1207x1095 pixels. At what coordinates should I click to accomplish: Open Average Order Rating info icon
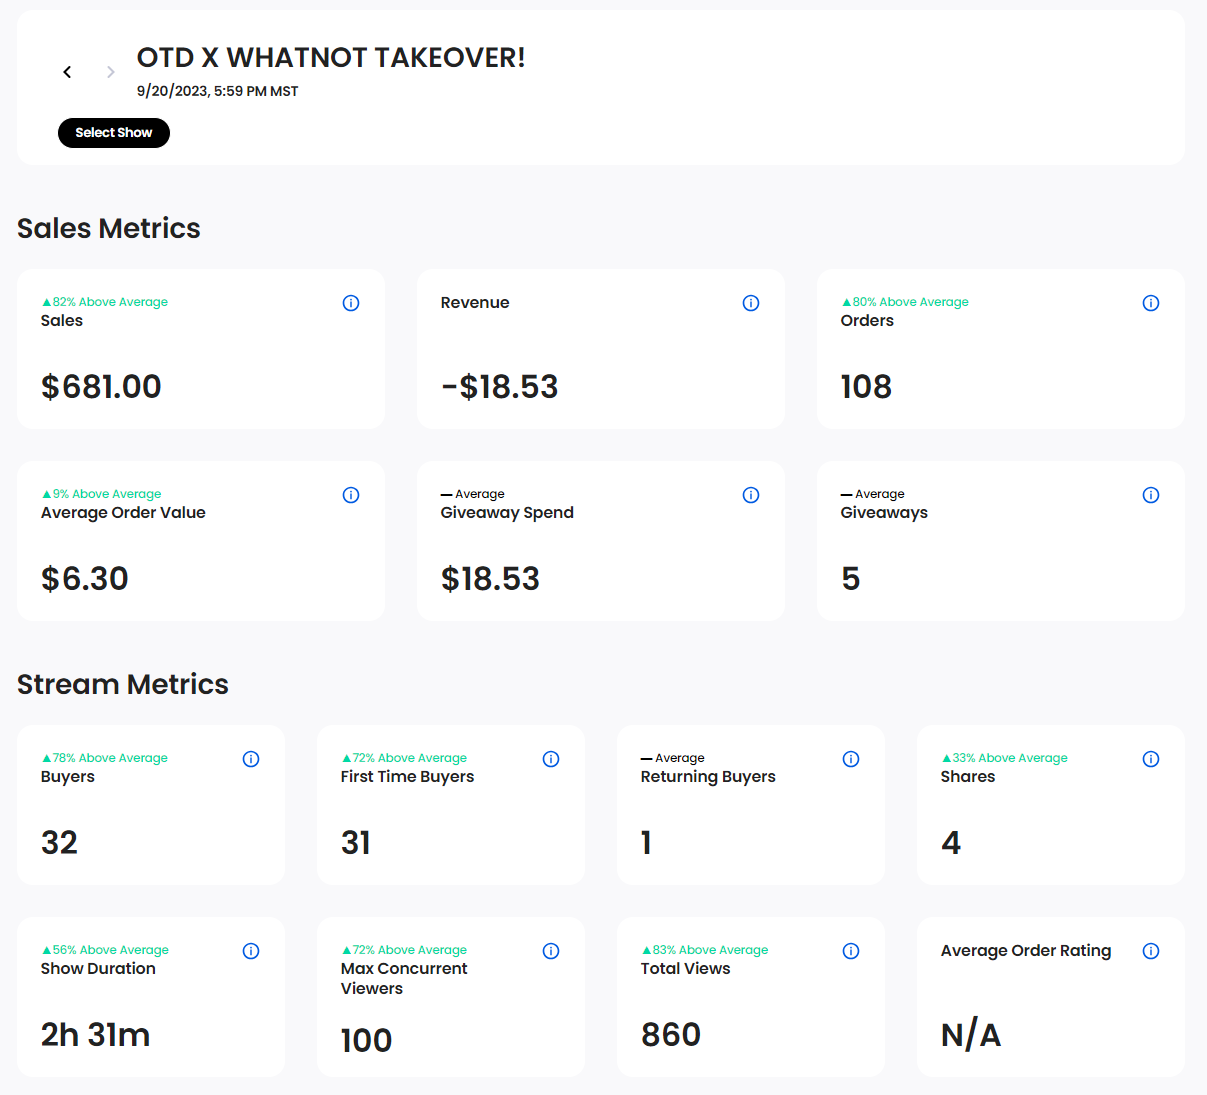pos(1151,951)
